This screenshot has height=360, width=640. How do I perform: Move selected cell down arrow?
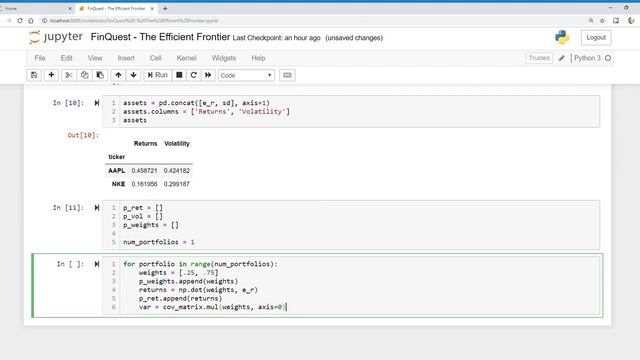pos(133,75)
